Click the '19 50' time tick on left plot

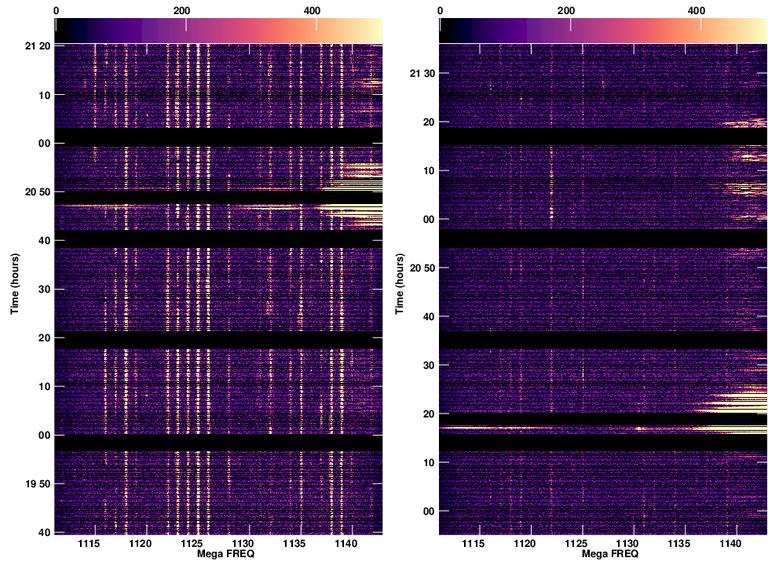[x=34, y=484]
